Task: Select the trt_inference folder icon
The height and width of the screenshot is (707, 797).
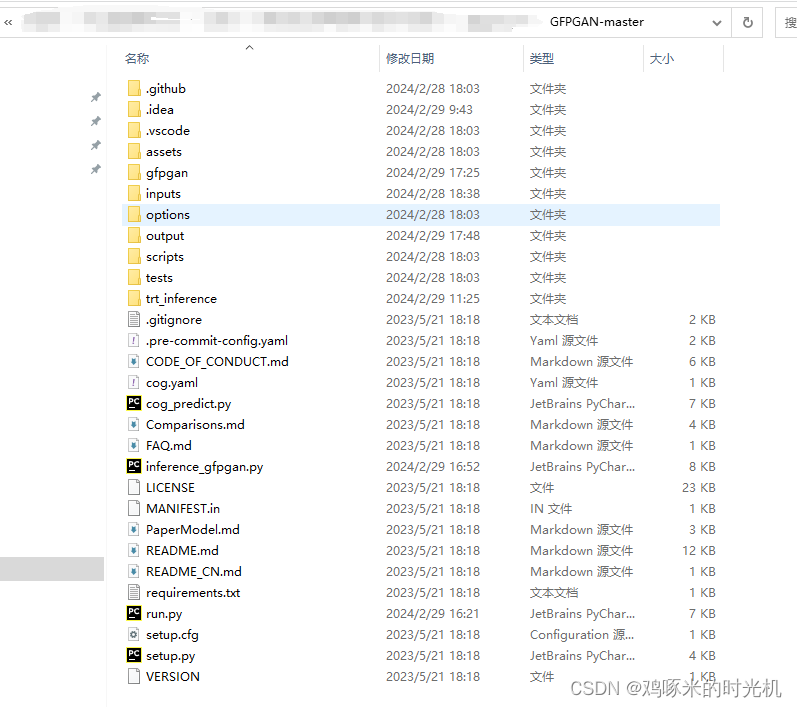Action: pos(134,298)
